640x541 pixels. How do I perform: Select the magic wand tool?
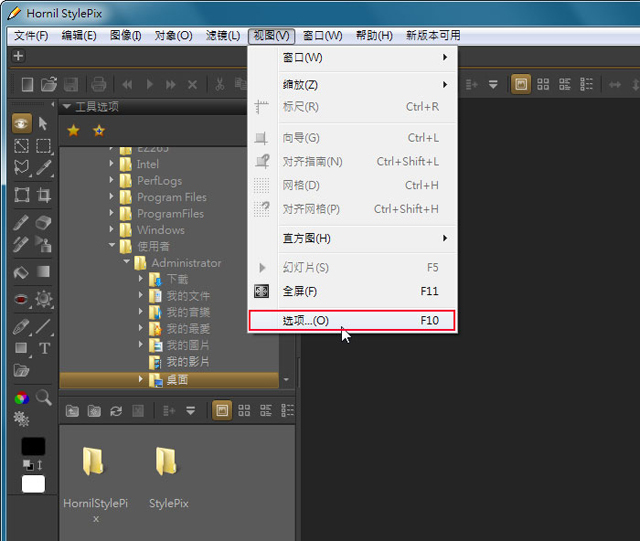click(43, 168)
